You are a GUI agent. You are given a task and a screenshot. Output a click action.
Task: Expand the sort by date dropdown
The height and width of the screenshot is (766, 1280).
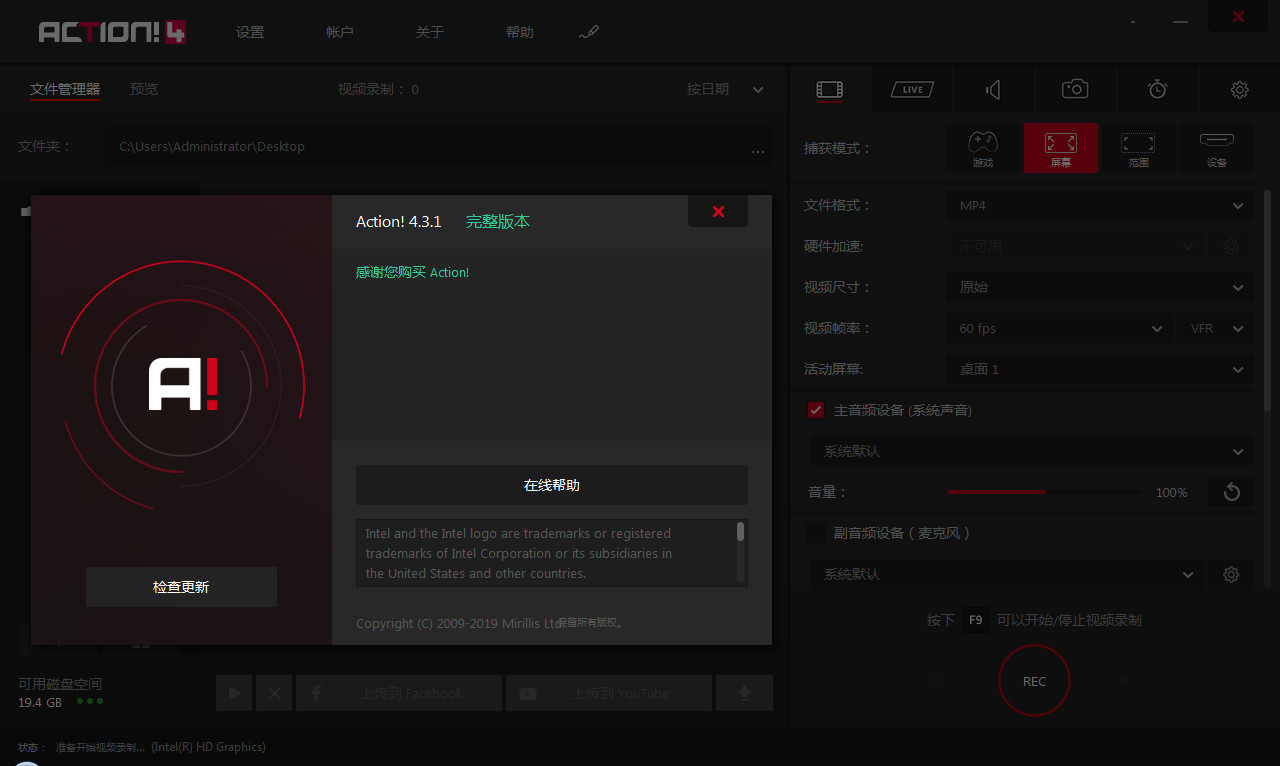pyautogui.click(x=726, y=89)
